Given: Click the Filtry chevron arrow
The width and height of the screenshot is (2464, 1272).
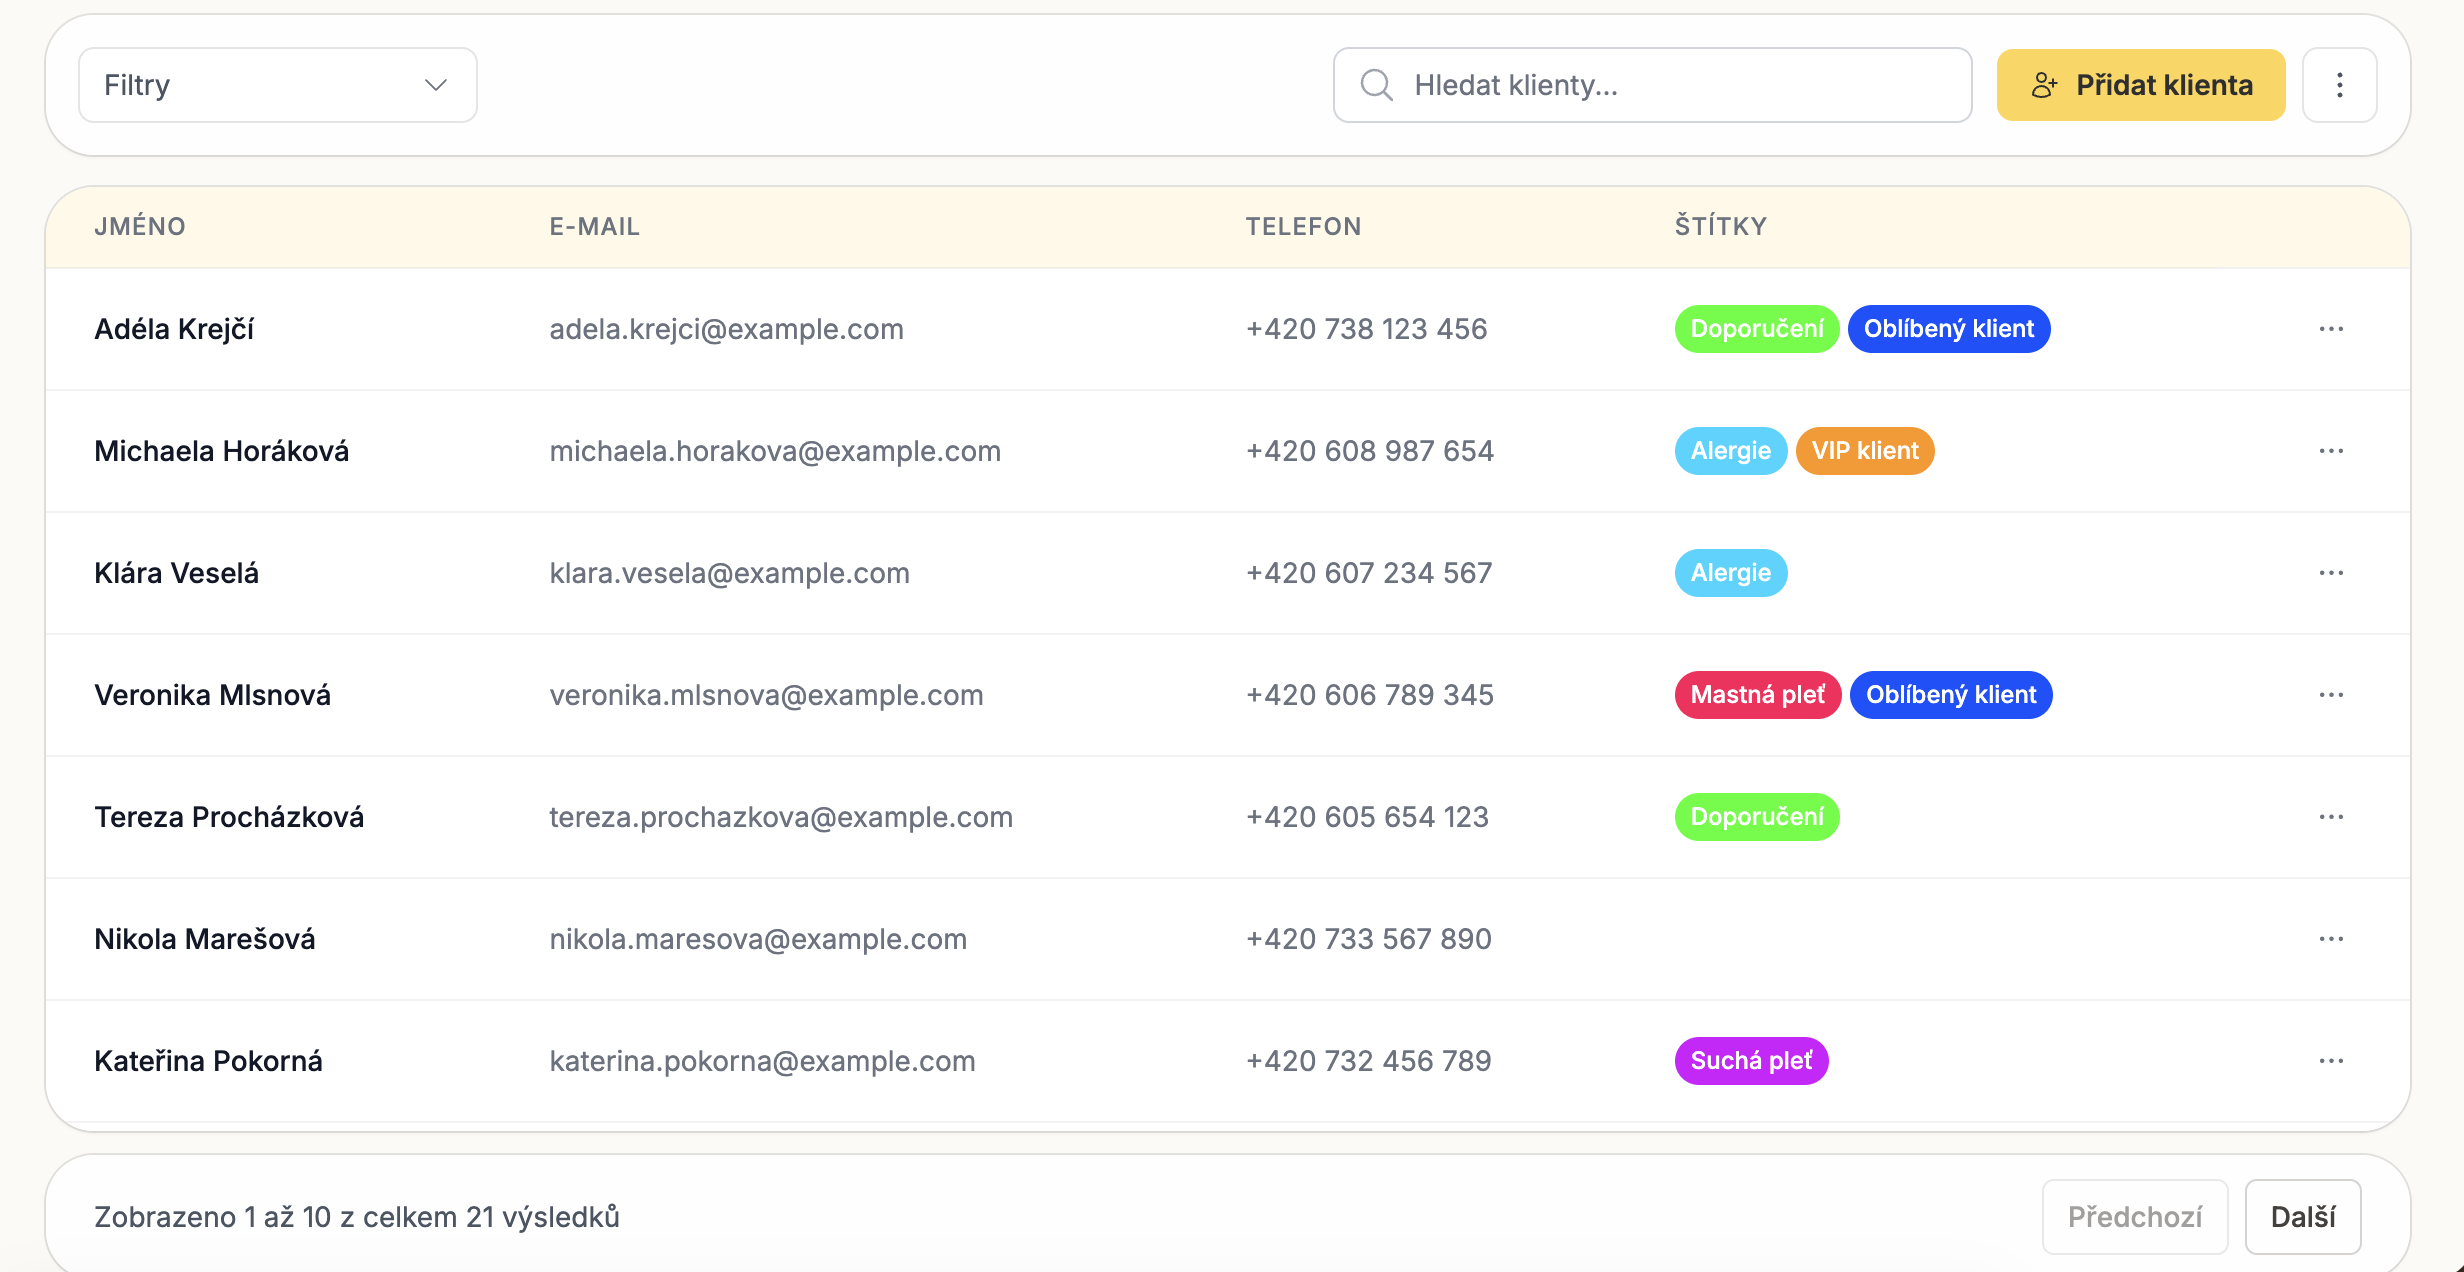Looking at the screenshot, I should 436,85.
